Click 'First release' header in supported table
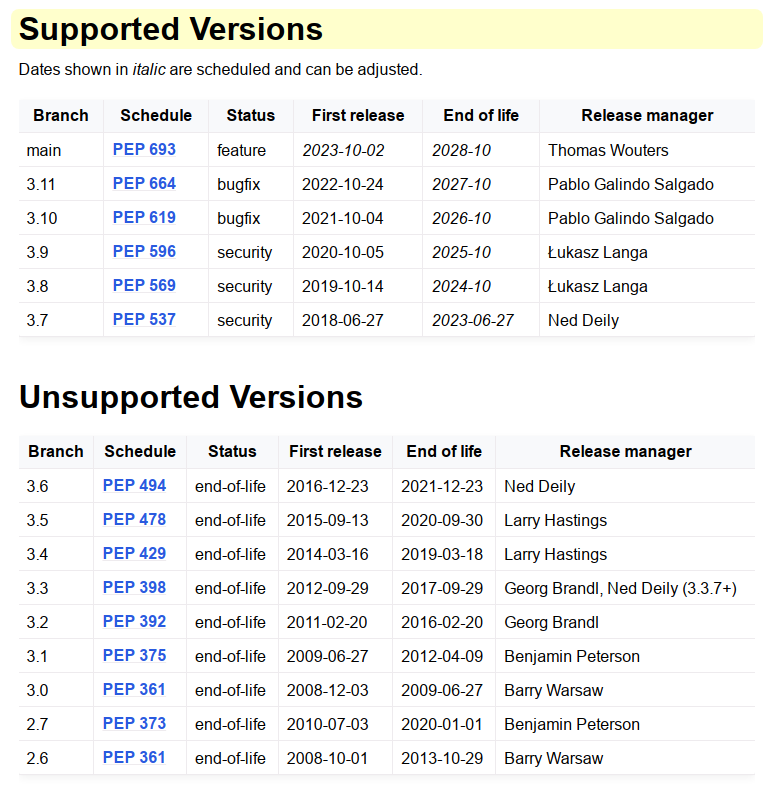 (x=358, y=115)
